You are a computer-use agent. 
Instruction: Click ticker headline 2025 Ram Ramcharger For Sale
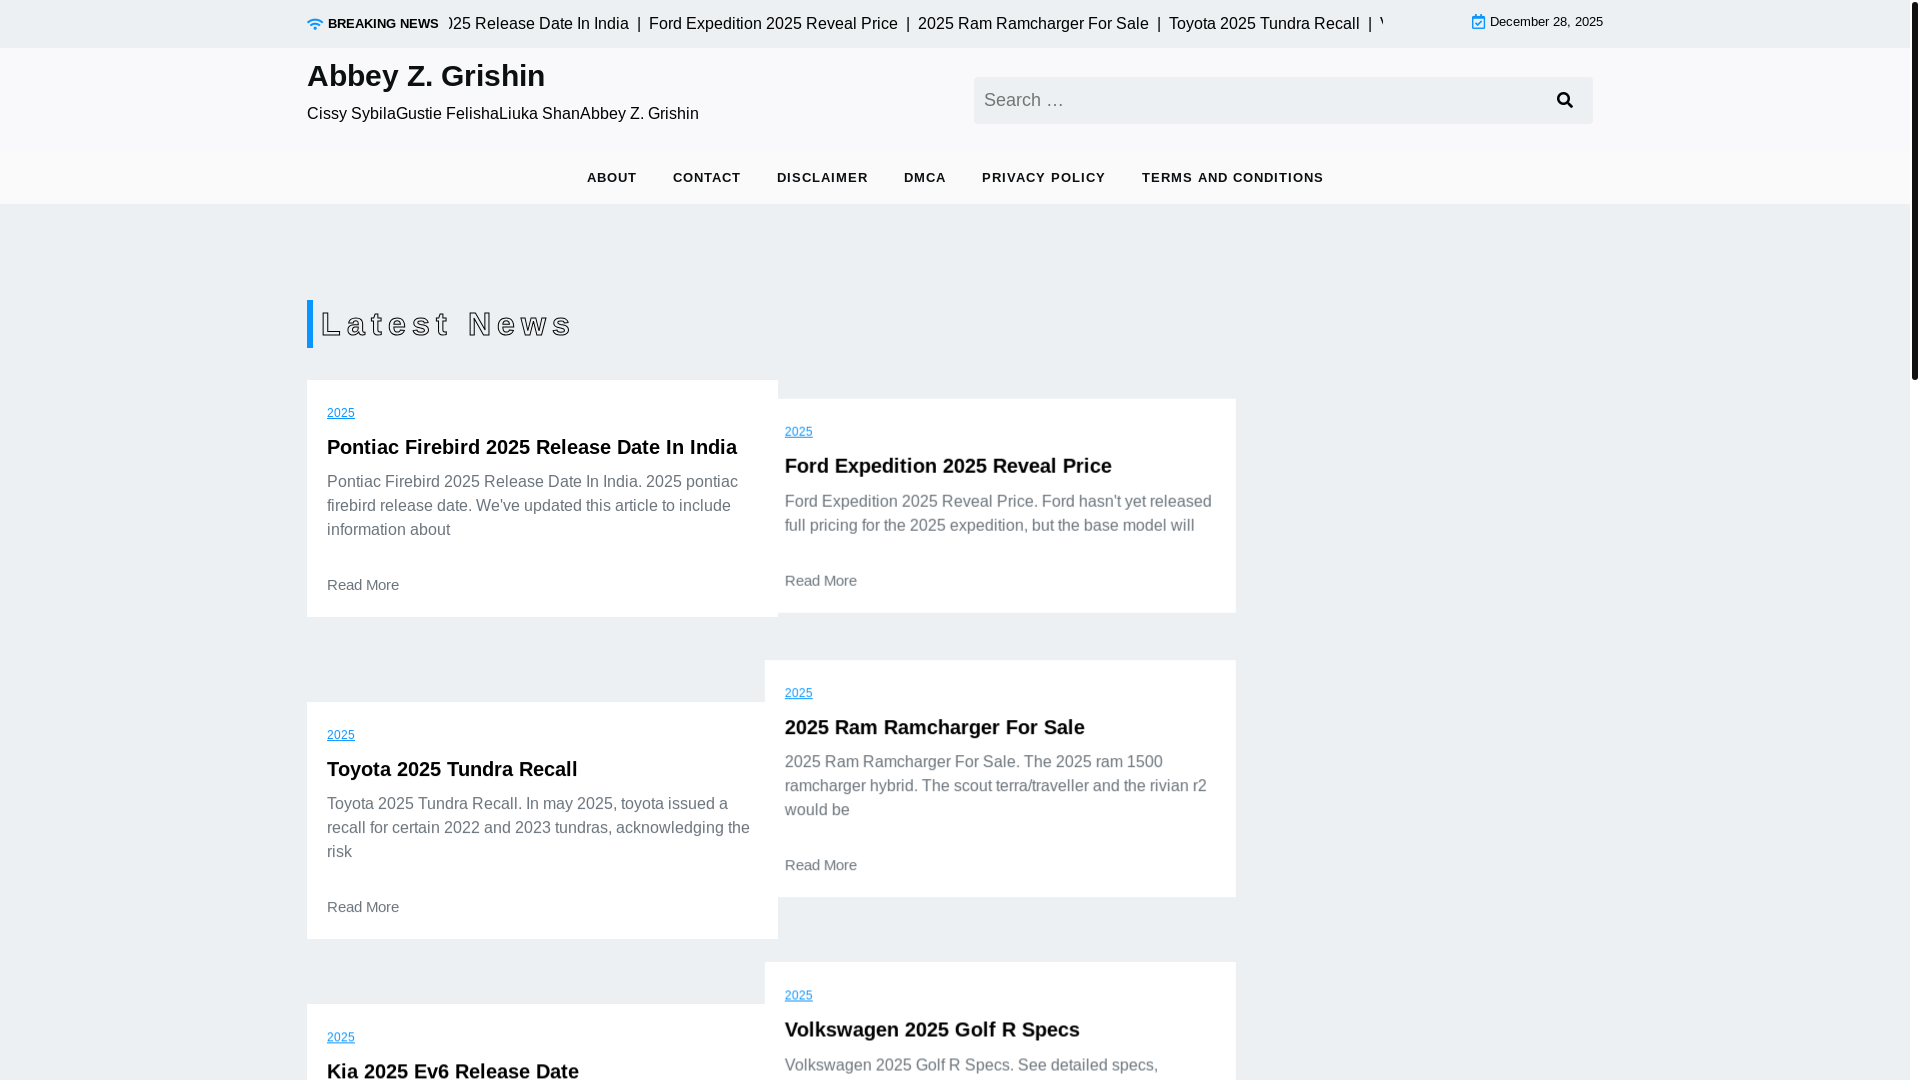click(x=1033, y=24)
